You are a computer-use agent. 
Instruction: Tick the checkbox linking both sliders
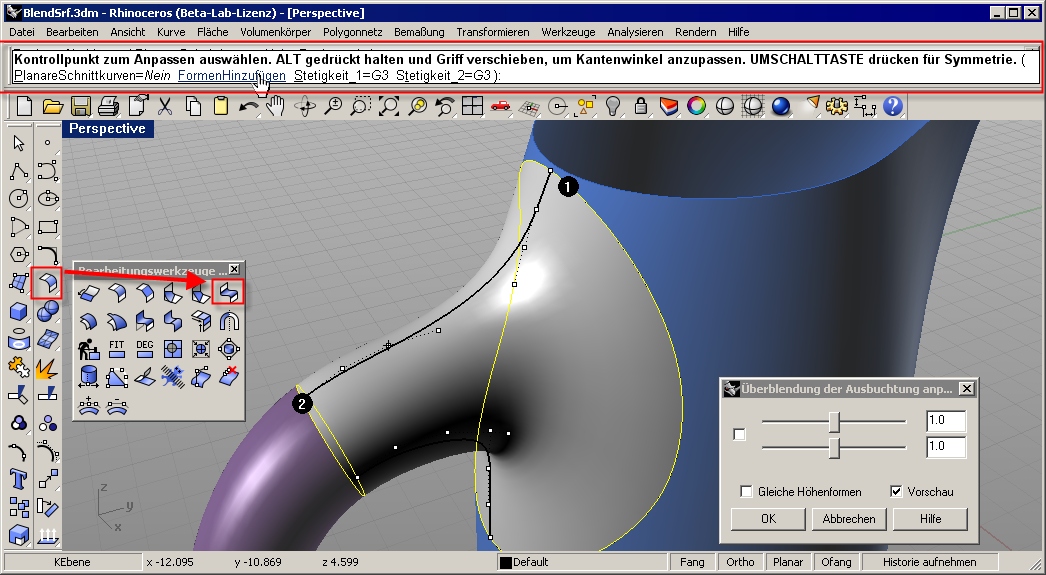[x=739, y=434]
